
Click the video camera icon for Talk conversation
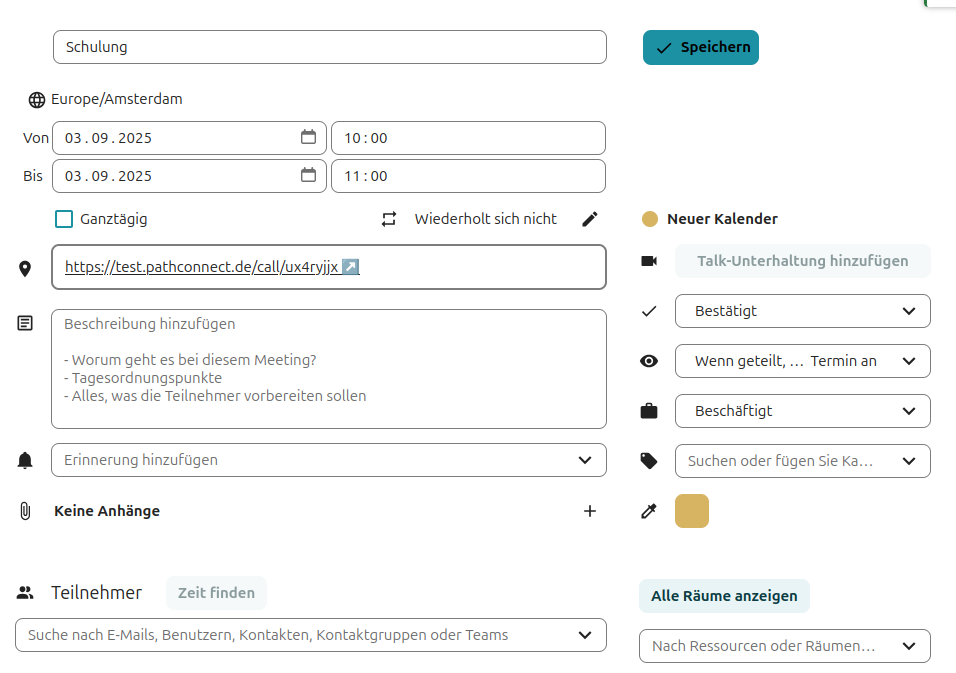(649, 260)
